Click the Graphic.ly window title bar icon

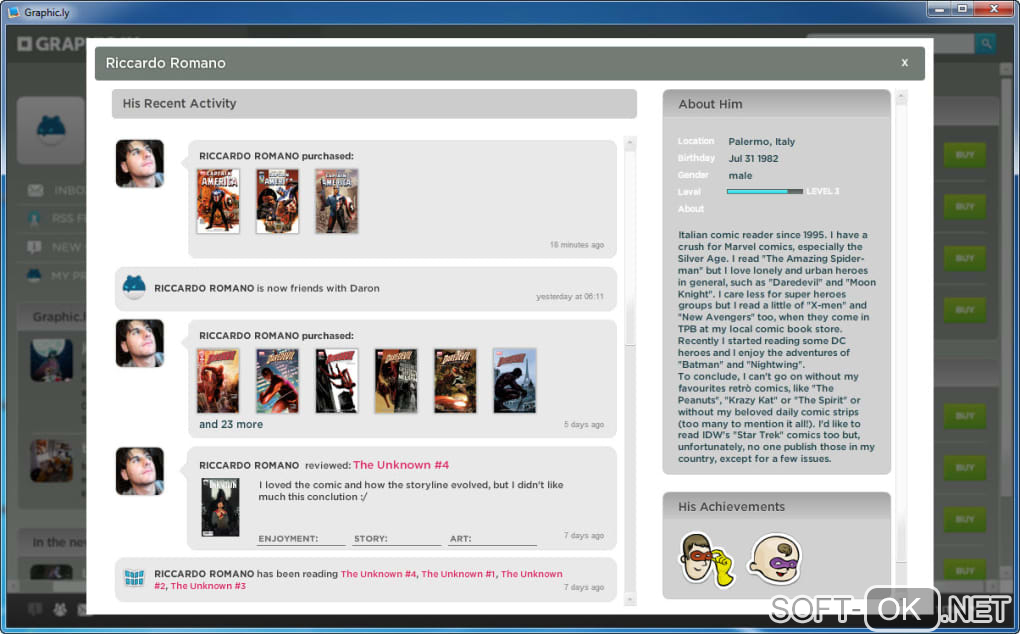coord(13,12)
